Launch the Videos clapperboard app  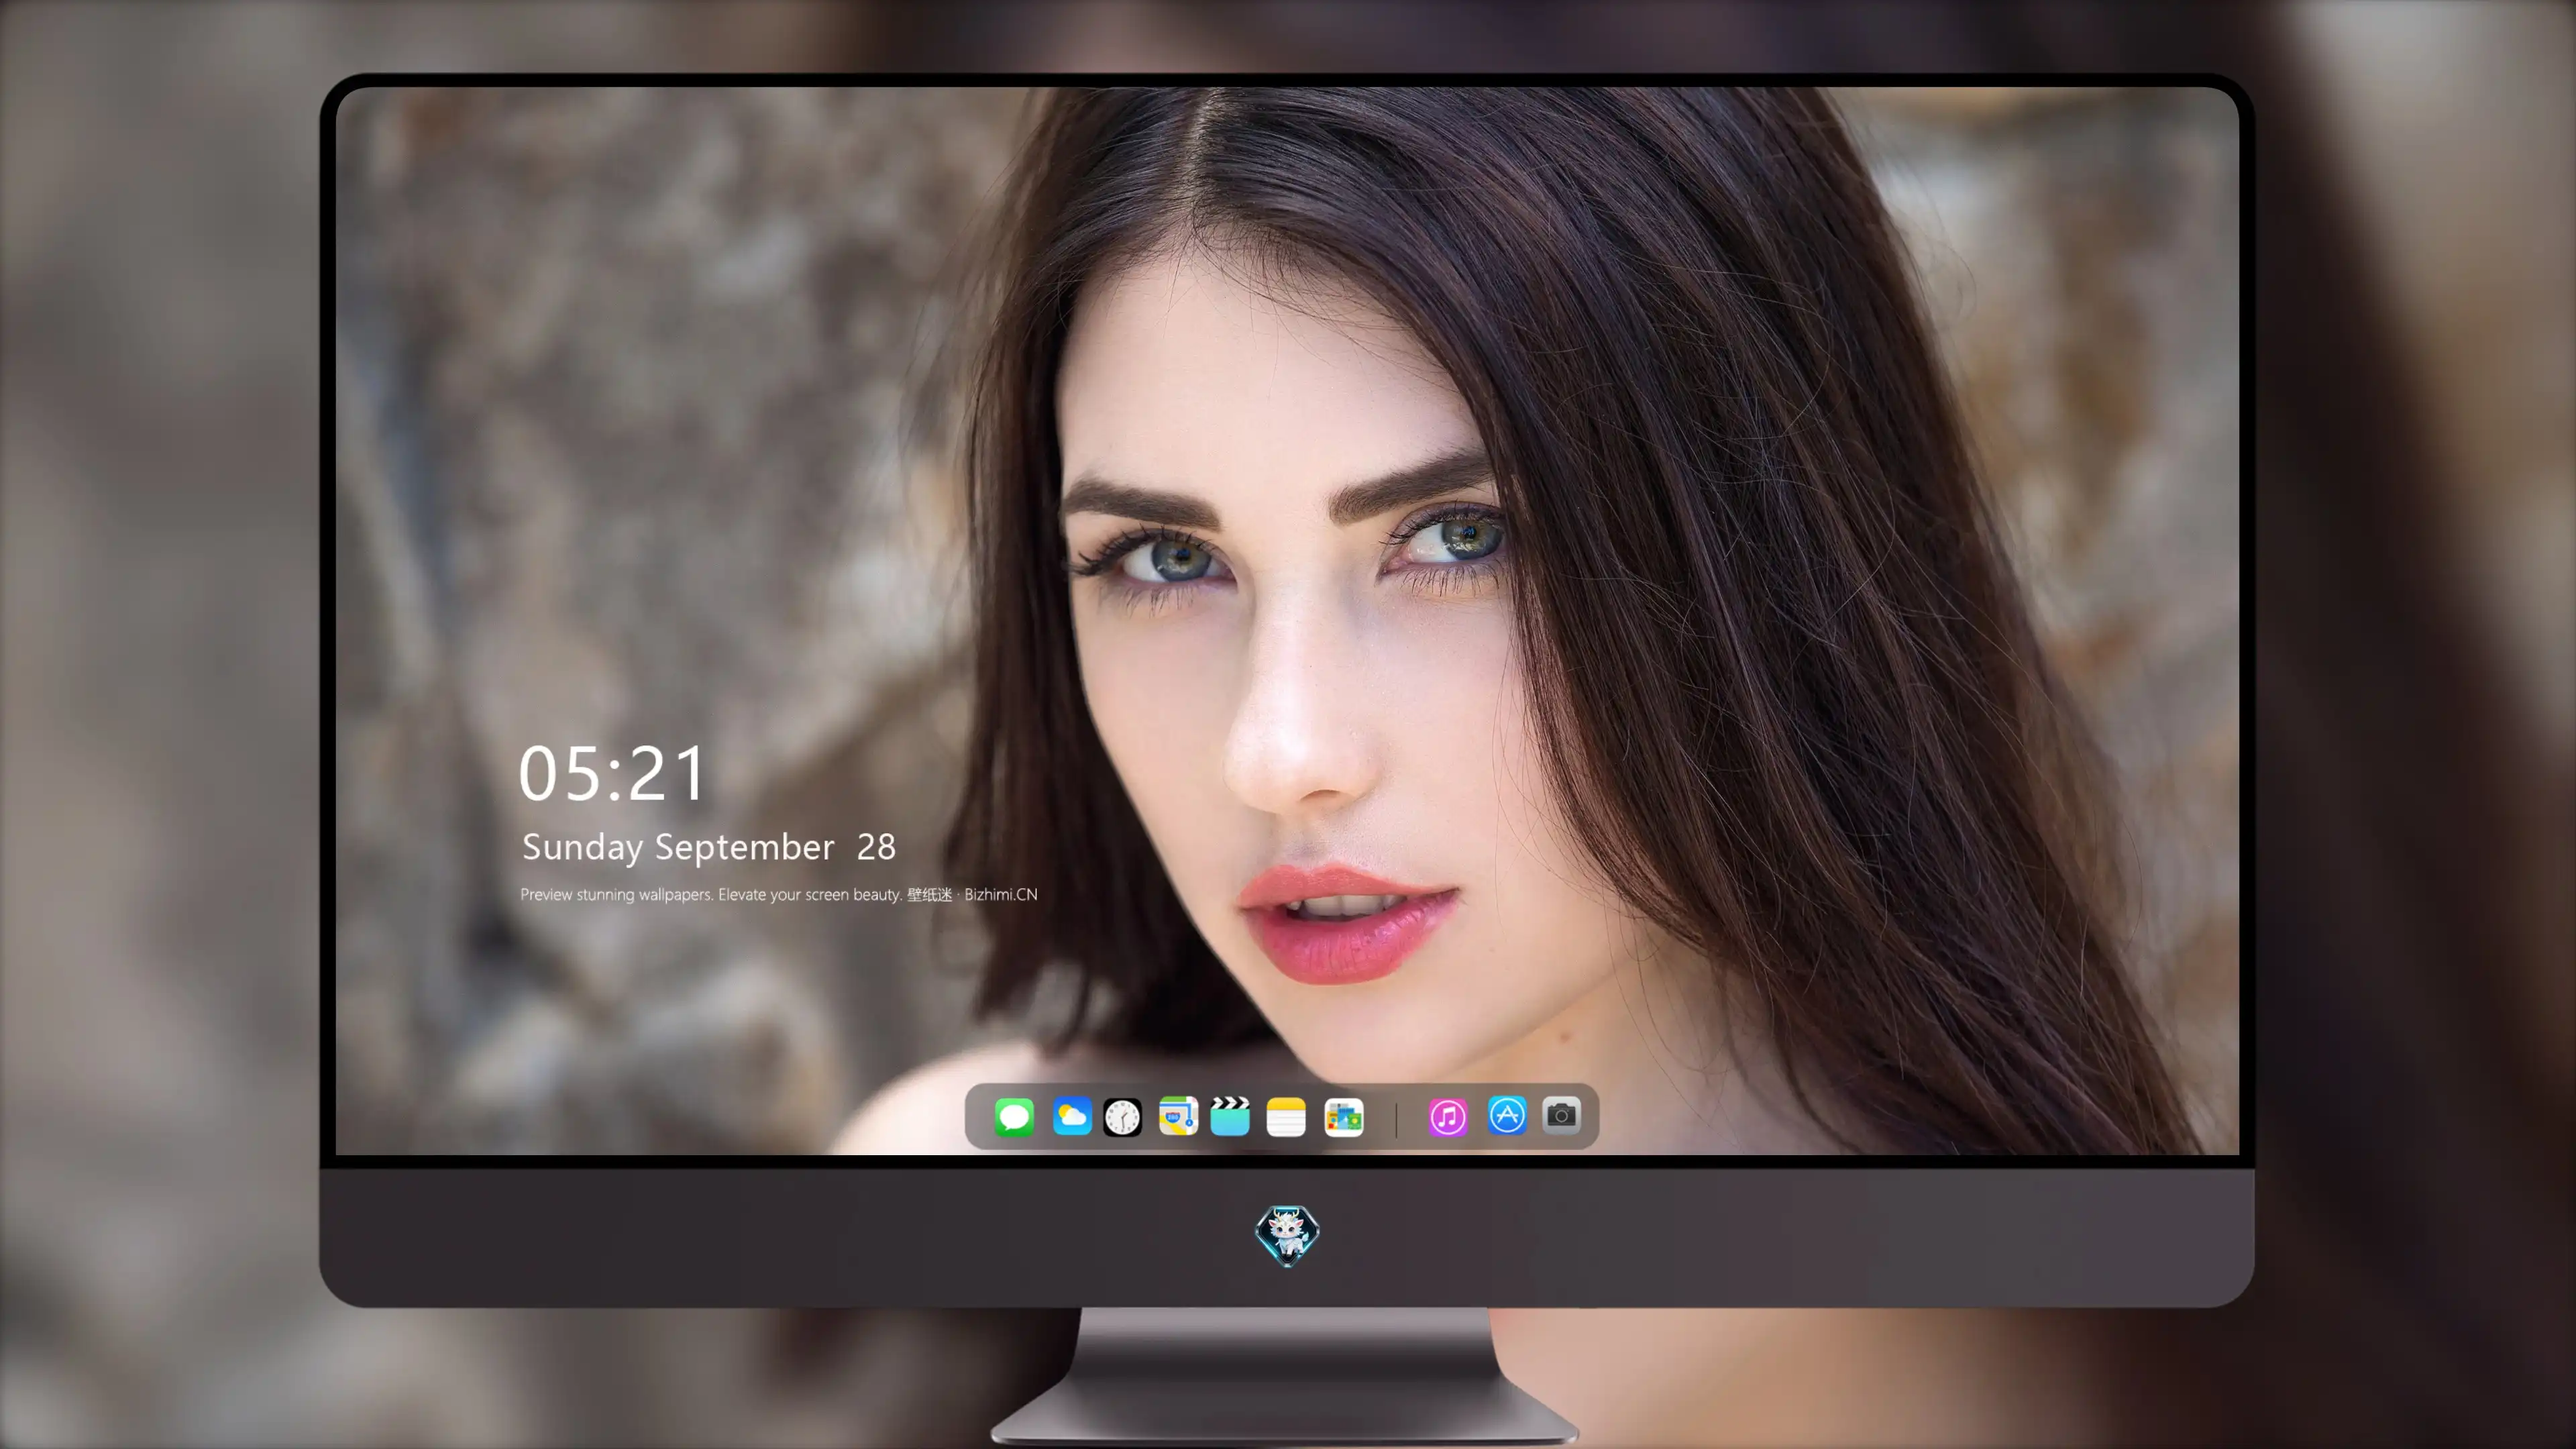(1230, 1116)
